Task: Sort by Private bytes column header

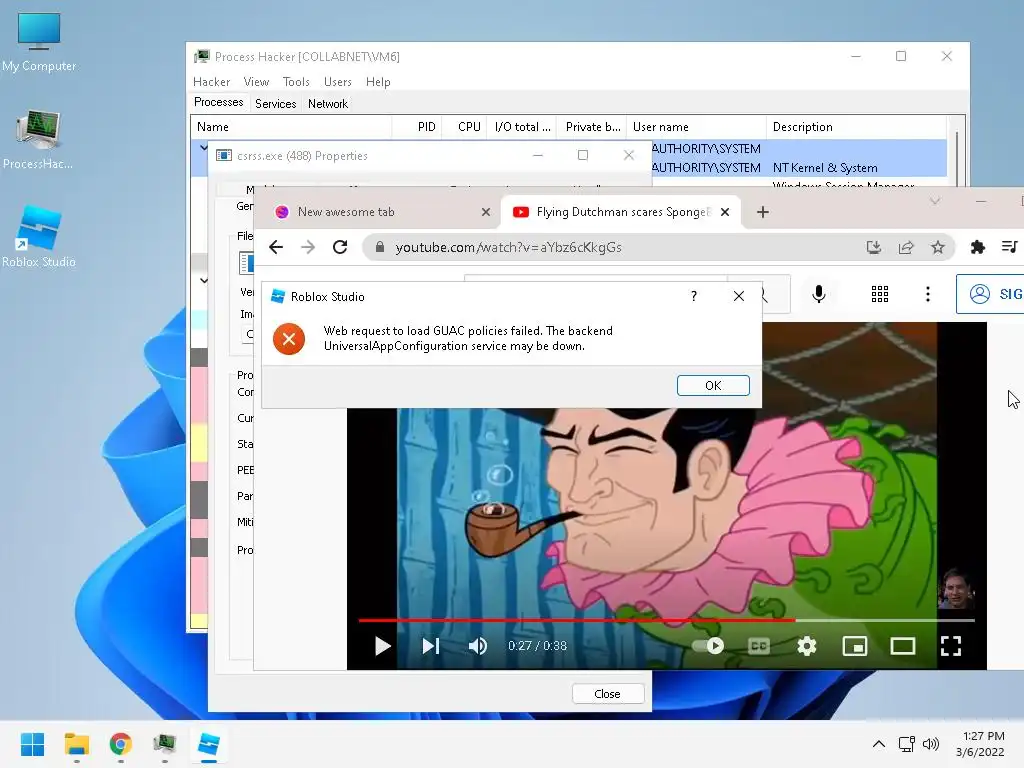Action: point(592,127)
